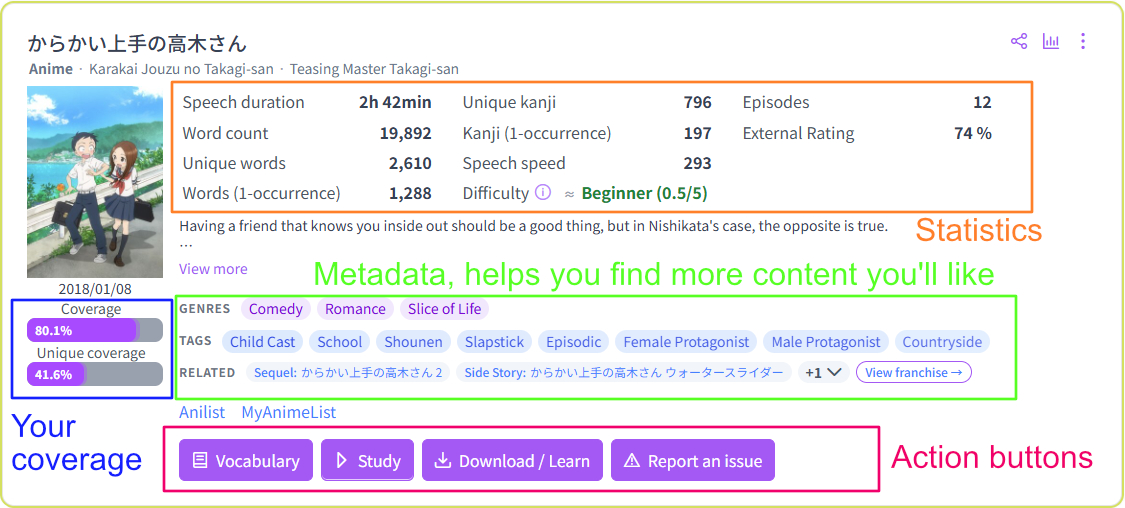Click the Coverage 80.1% progress bar
Screen dimensions: 1125x508
click(95, 331)
